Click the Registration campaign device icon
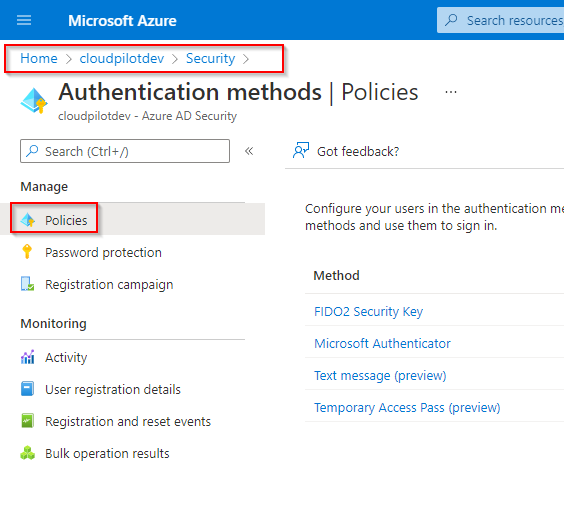 coord(27,284)
